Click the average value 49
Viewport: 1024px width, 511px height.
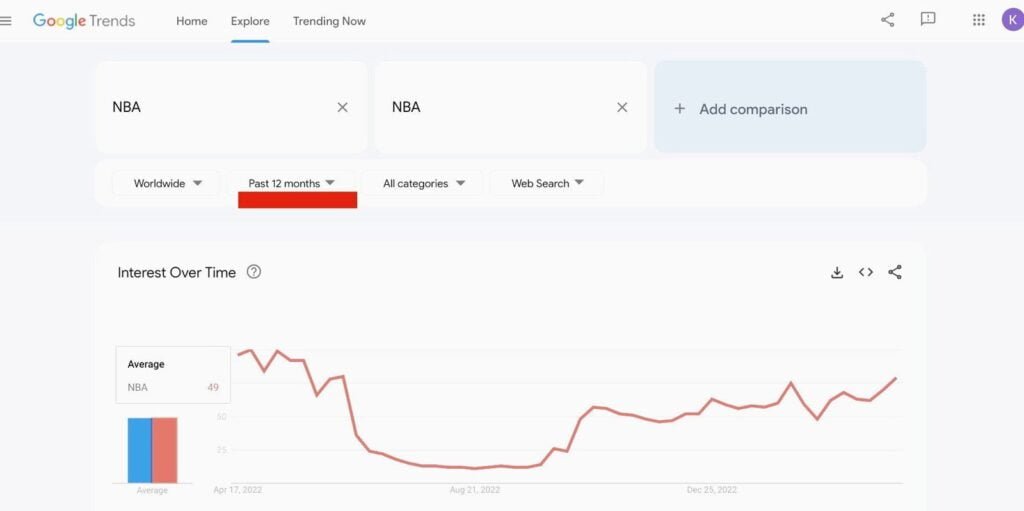(x=213, y=387)
